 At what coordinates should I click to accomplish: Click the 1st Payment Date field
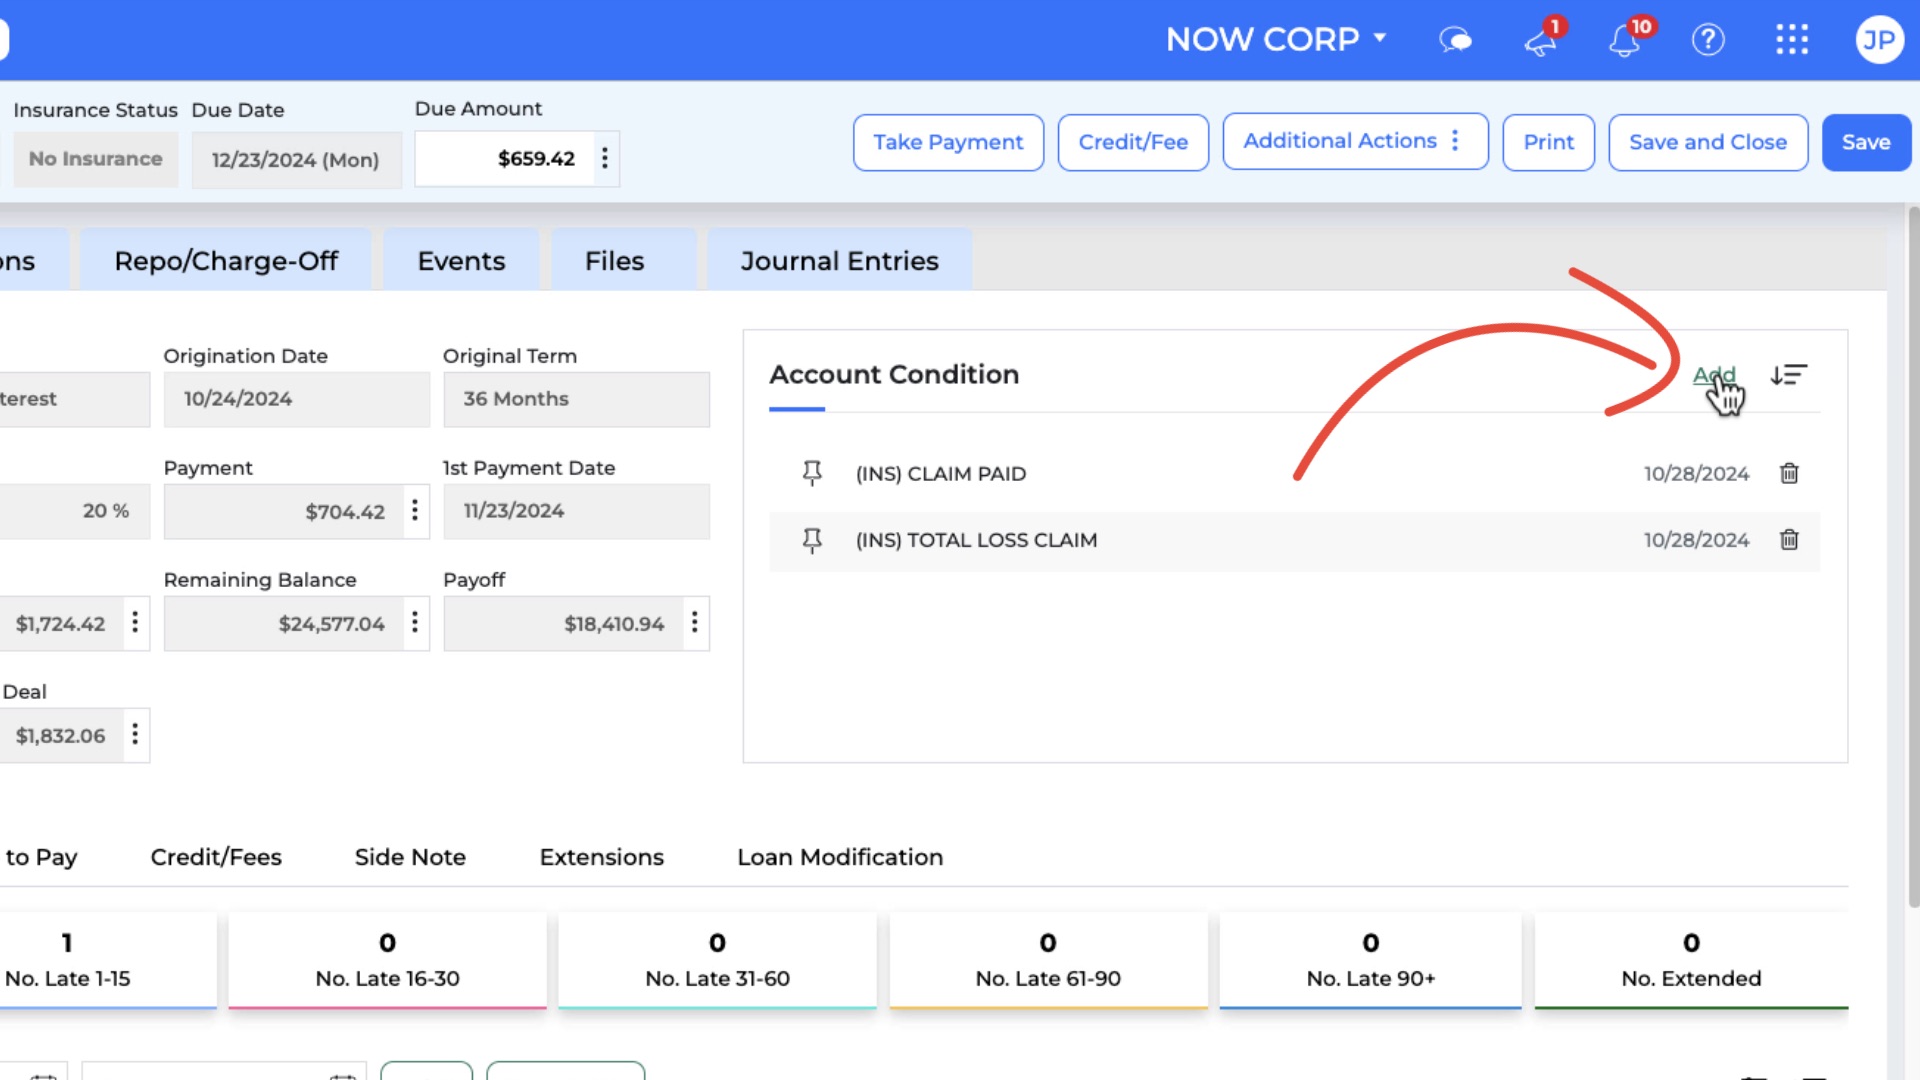[x=576, y=511]
